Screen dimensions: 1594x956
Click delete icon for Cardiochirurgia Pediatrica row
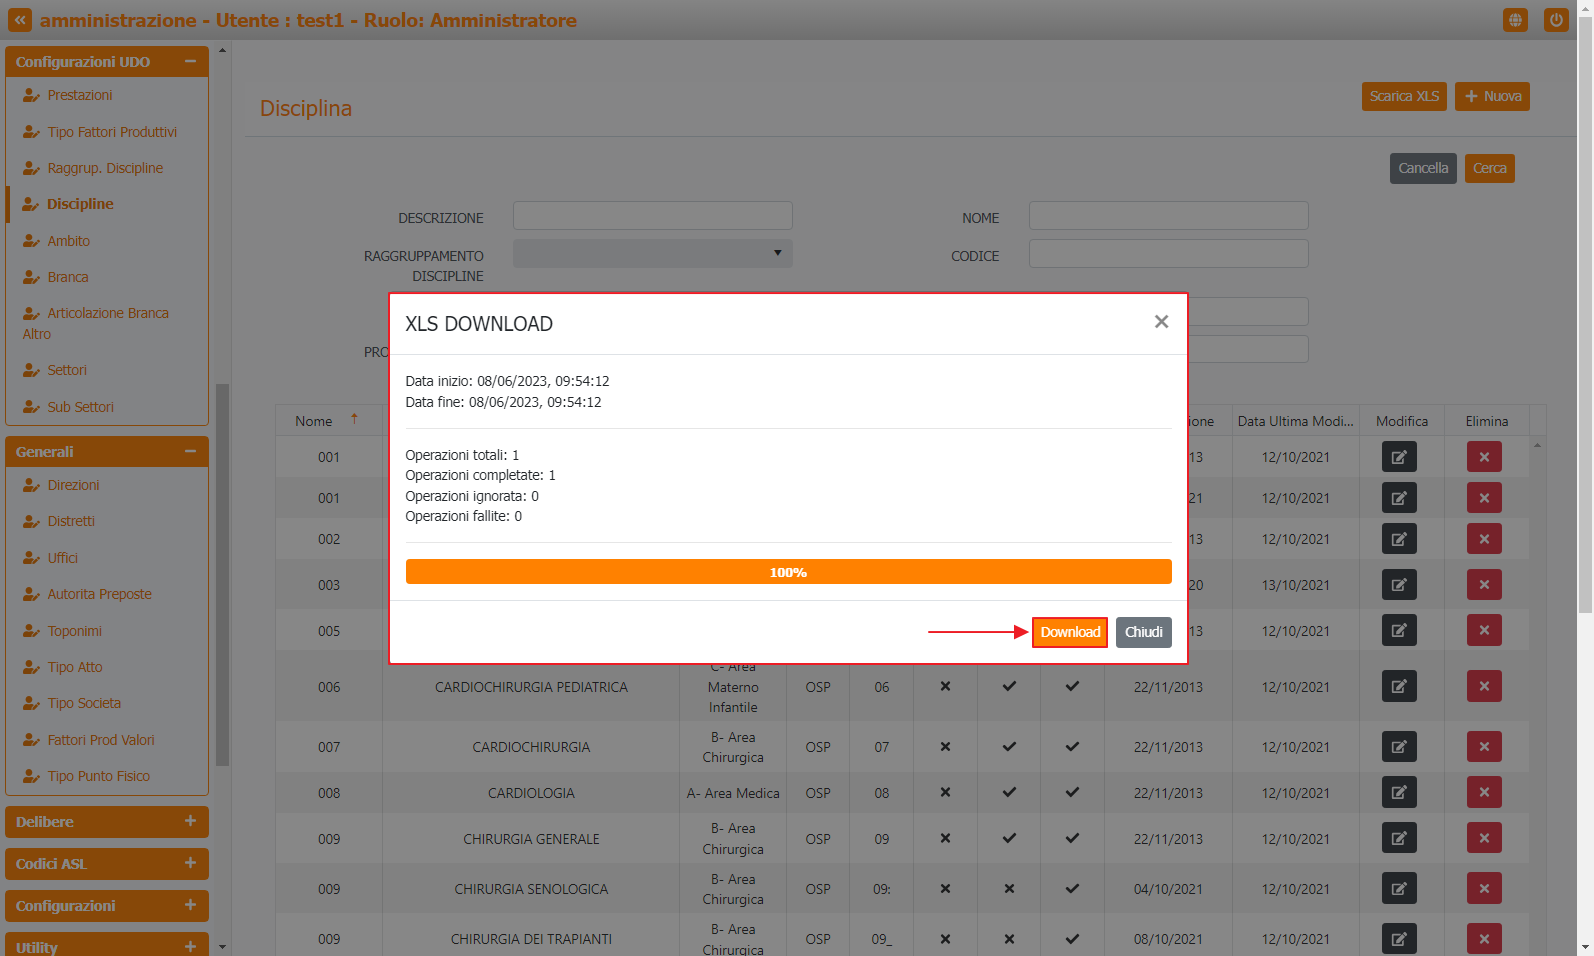1483,686
